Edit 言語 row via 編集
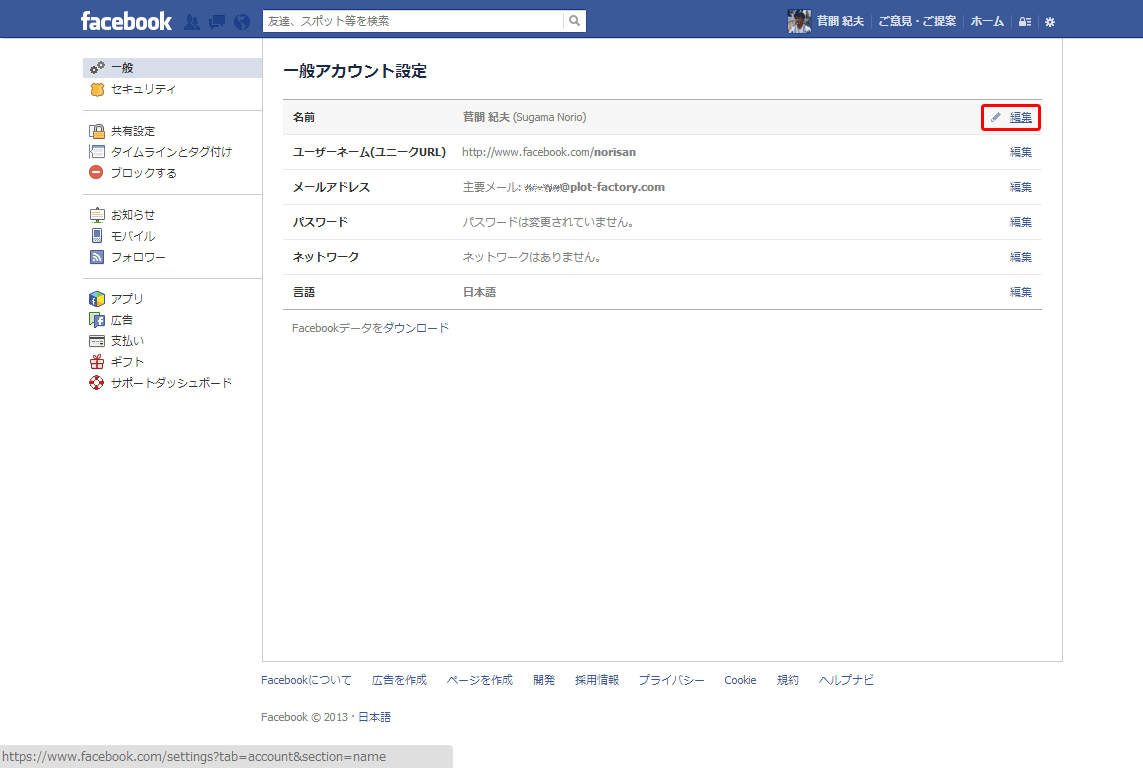Screen dimensions: 1143x768 pyautogui.click(x=1021, y=292)
